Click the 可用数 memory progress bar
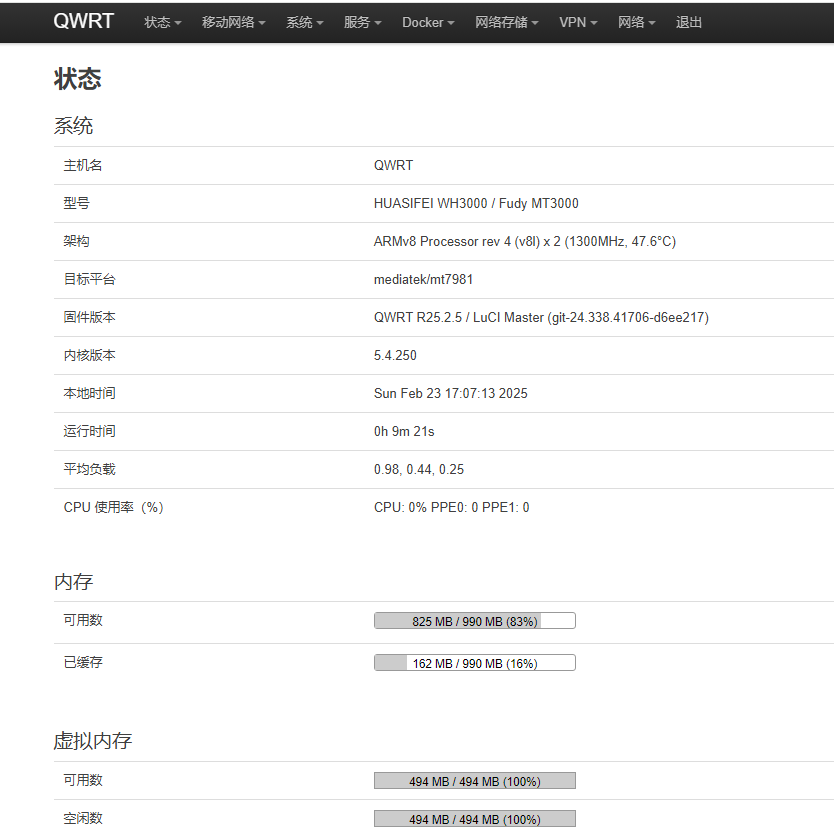Image resolution: width=834 pixels, height=839 pixels. pyautogui.click(x=475, y=621)
